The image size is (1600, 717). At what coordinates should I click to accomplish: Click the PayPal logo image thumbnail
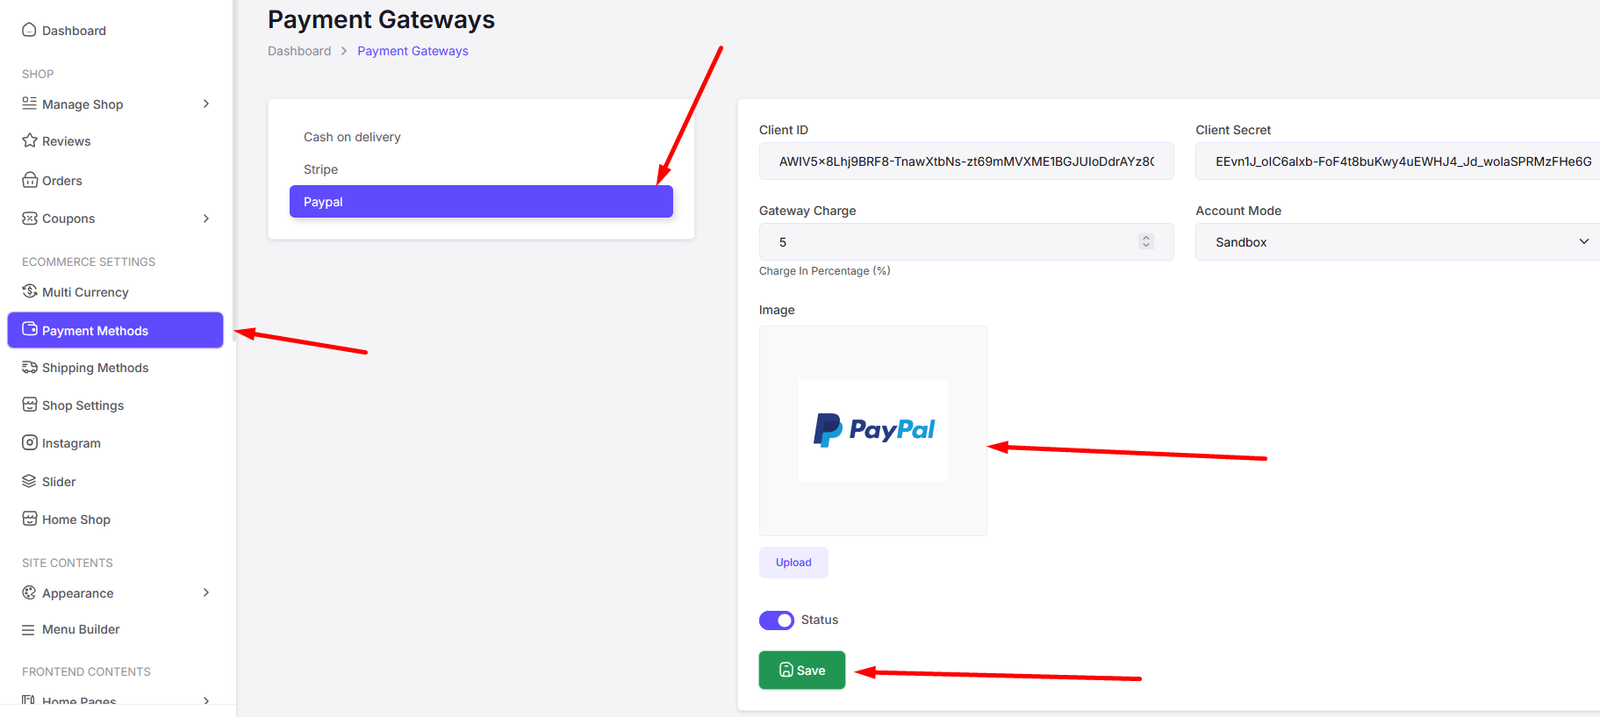click(x=873, y=430)
